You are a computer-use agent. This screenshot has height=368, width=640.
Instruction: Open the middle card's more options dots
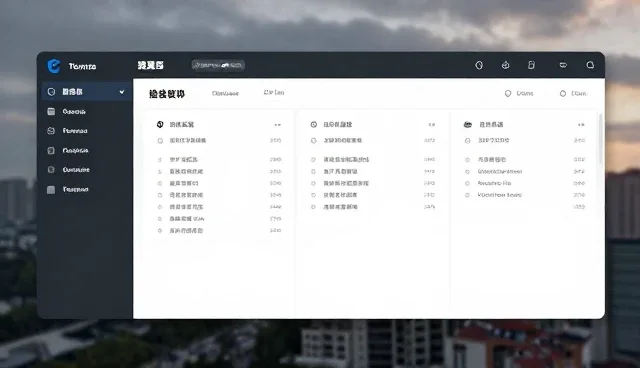point(432,125)
